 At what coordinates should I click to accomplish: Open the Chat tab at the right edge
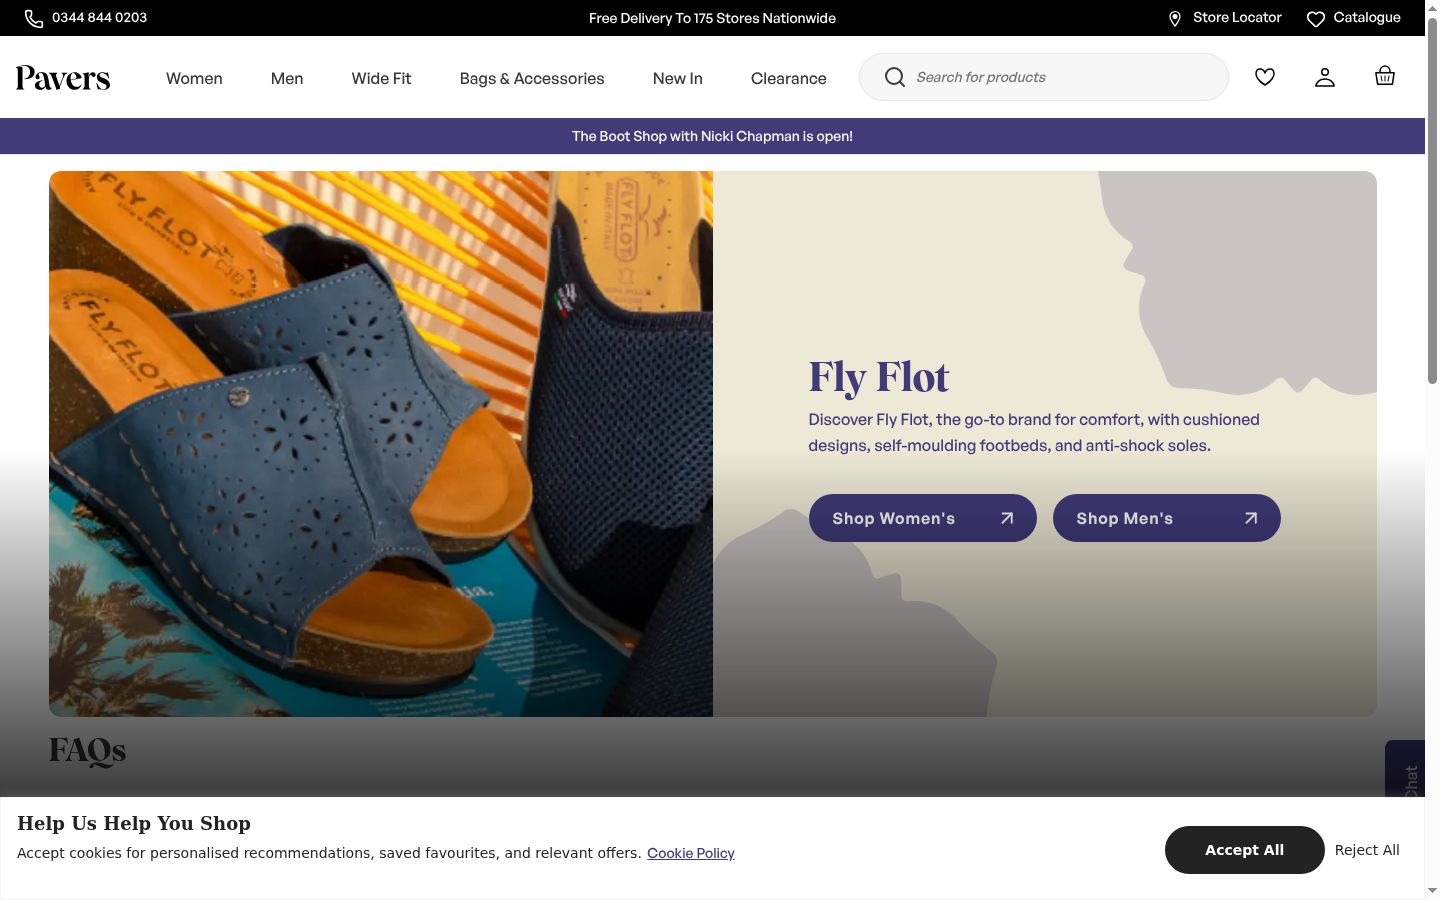click(1406, 770)
